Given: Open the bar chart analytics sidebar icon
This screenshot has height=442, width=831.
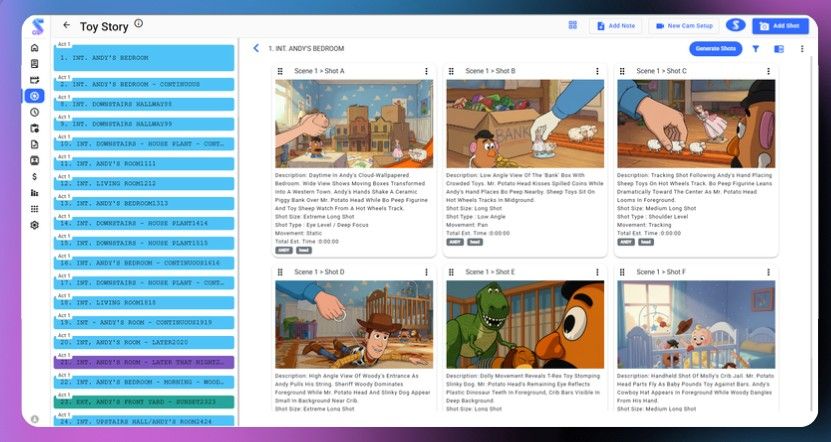Looking at the screenshot, I should 34,192.
